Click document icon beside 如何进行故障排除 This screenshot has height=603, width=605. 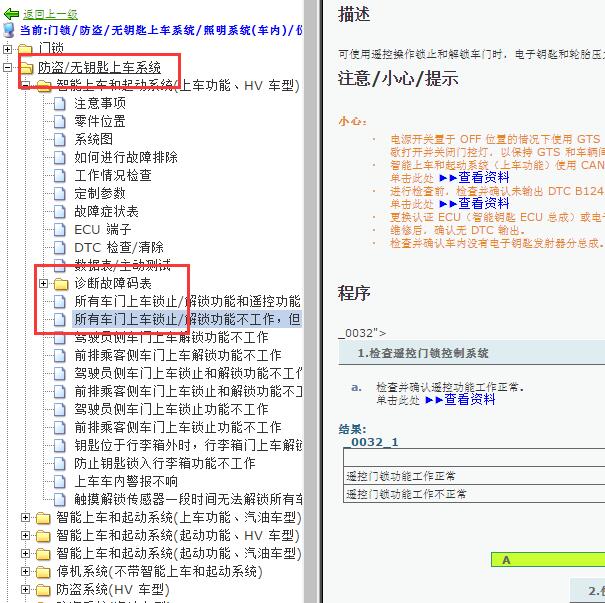pos(59,157)
